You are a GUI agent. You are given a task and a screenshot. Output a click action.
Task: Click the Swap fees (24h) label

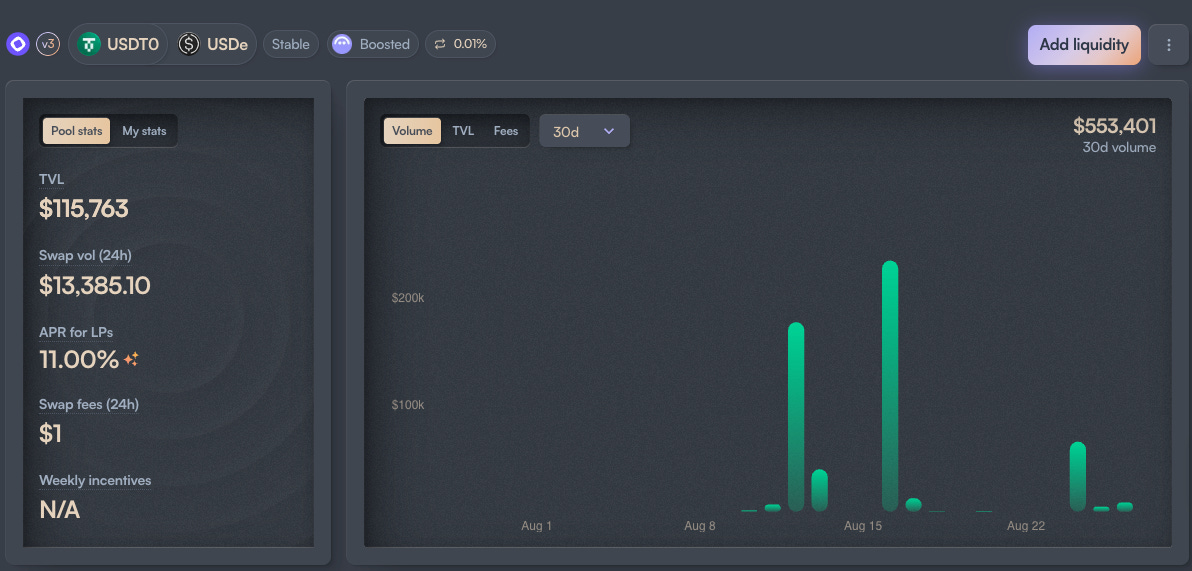(x=89, y=404)
